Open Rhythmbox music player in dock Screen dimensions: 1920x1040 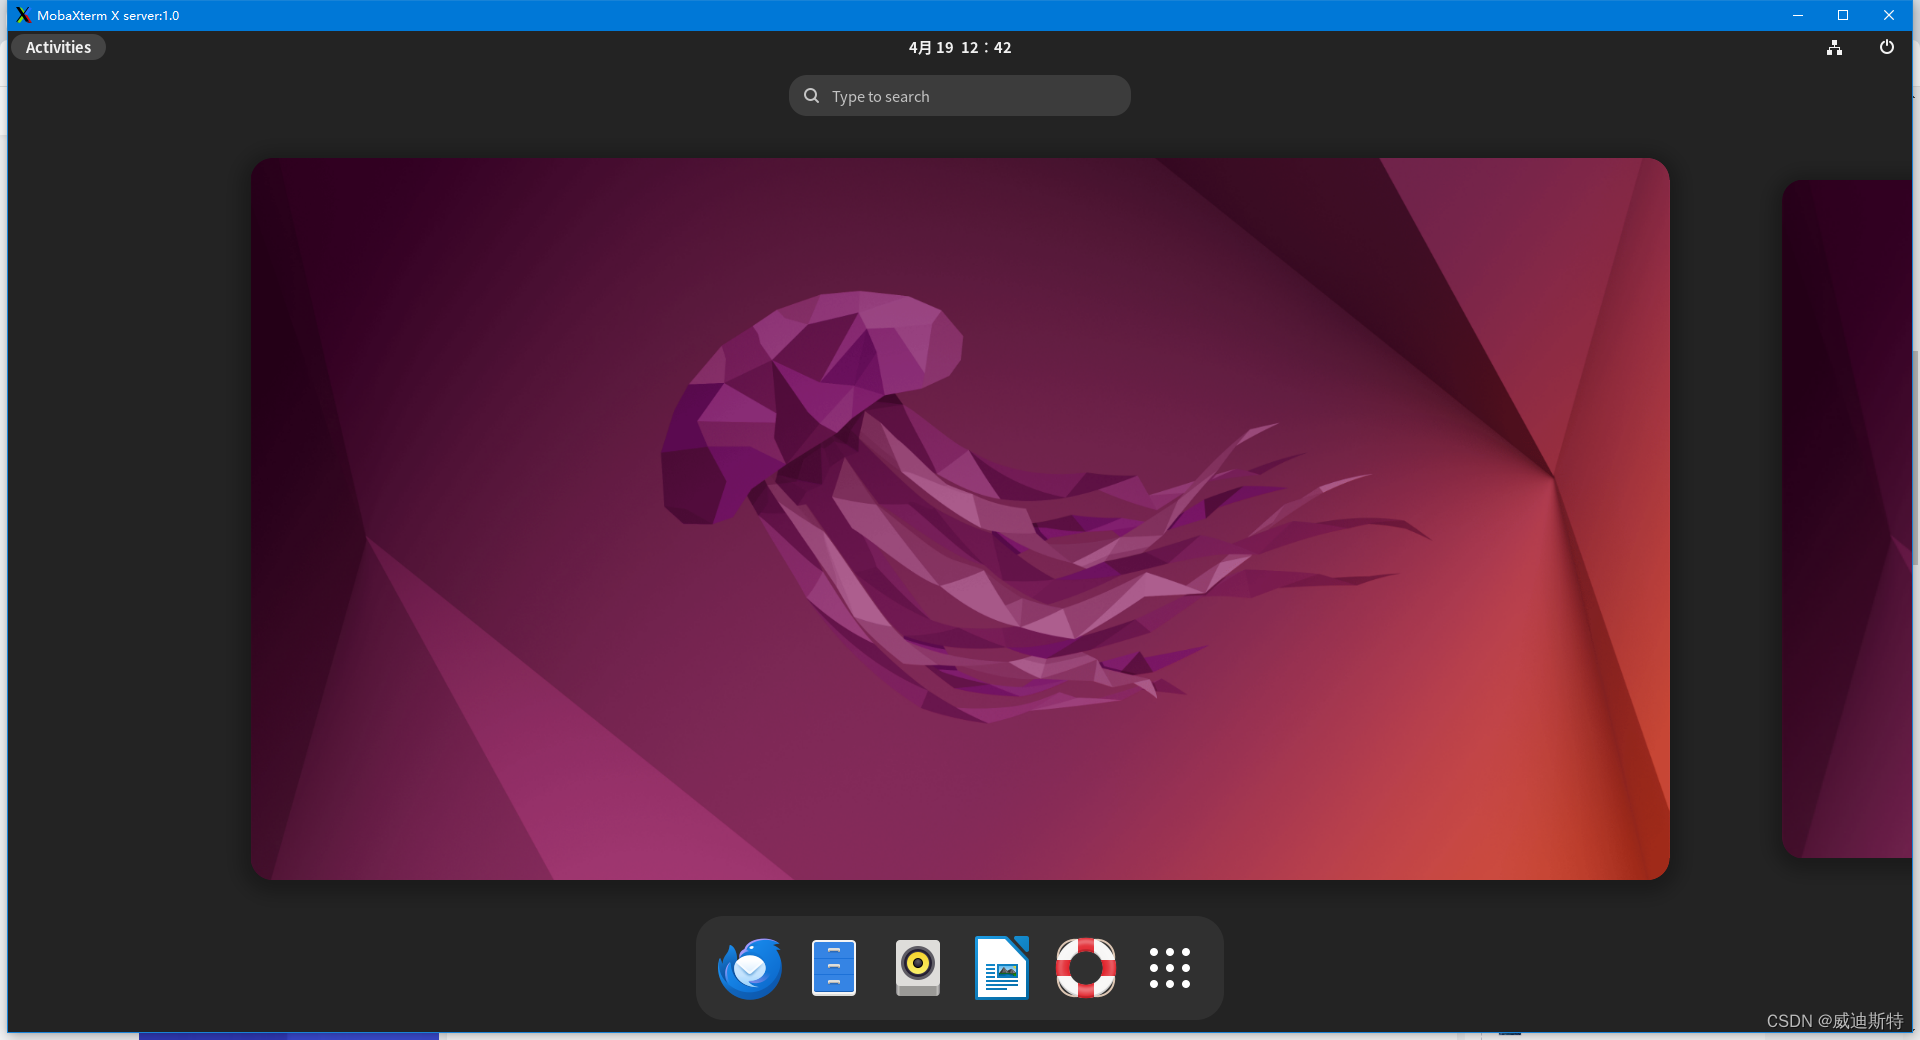[918, 968]
